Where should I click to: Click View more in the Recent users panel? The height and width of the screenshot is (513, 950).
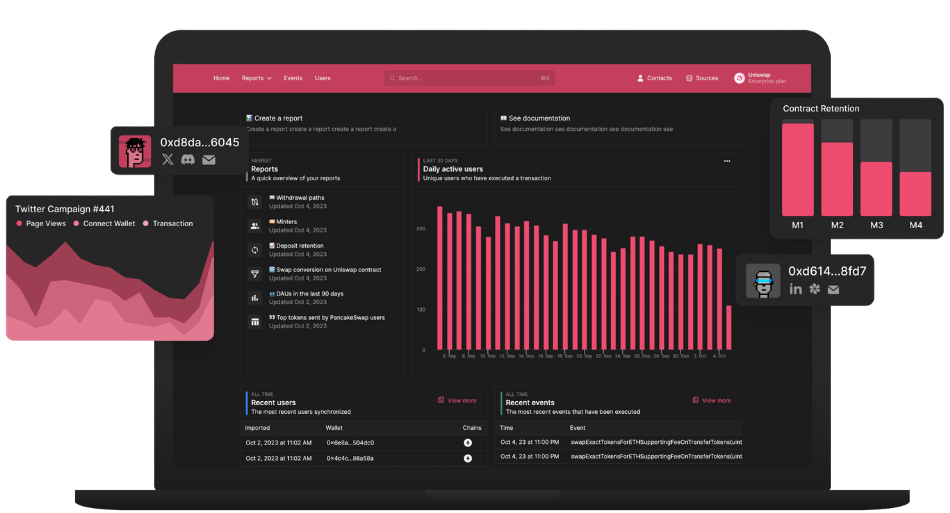tap(457, 400)
